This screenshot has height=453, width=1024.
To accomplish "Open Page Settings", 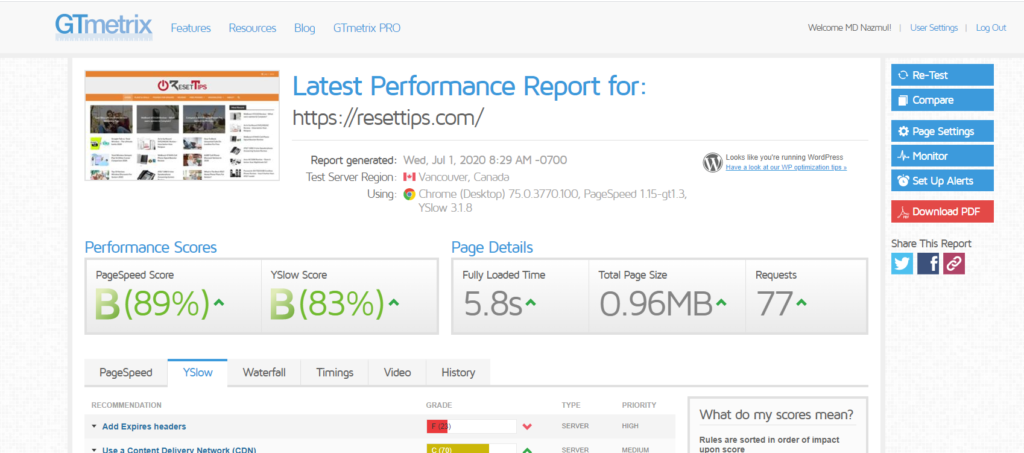I will coord(942,131).
